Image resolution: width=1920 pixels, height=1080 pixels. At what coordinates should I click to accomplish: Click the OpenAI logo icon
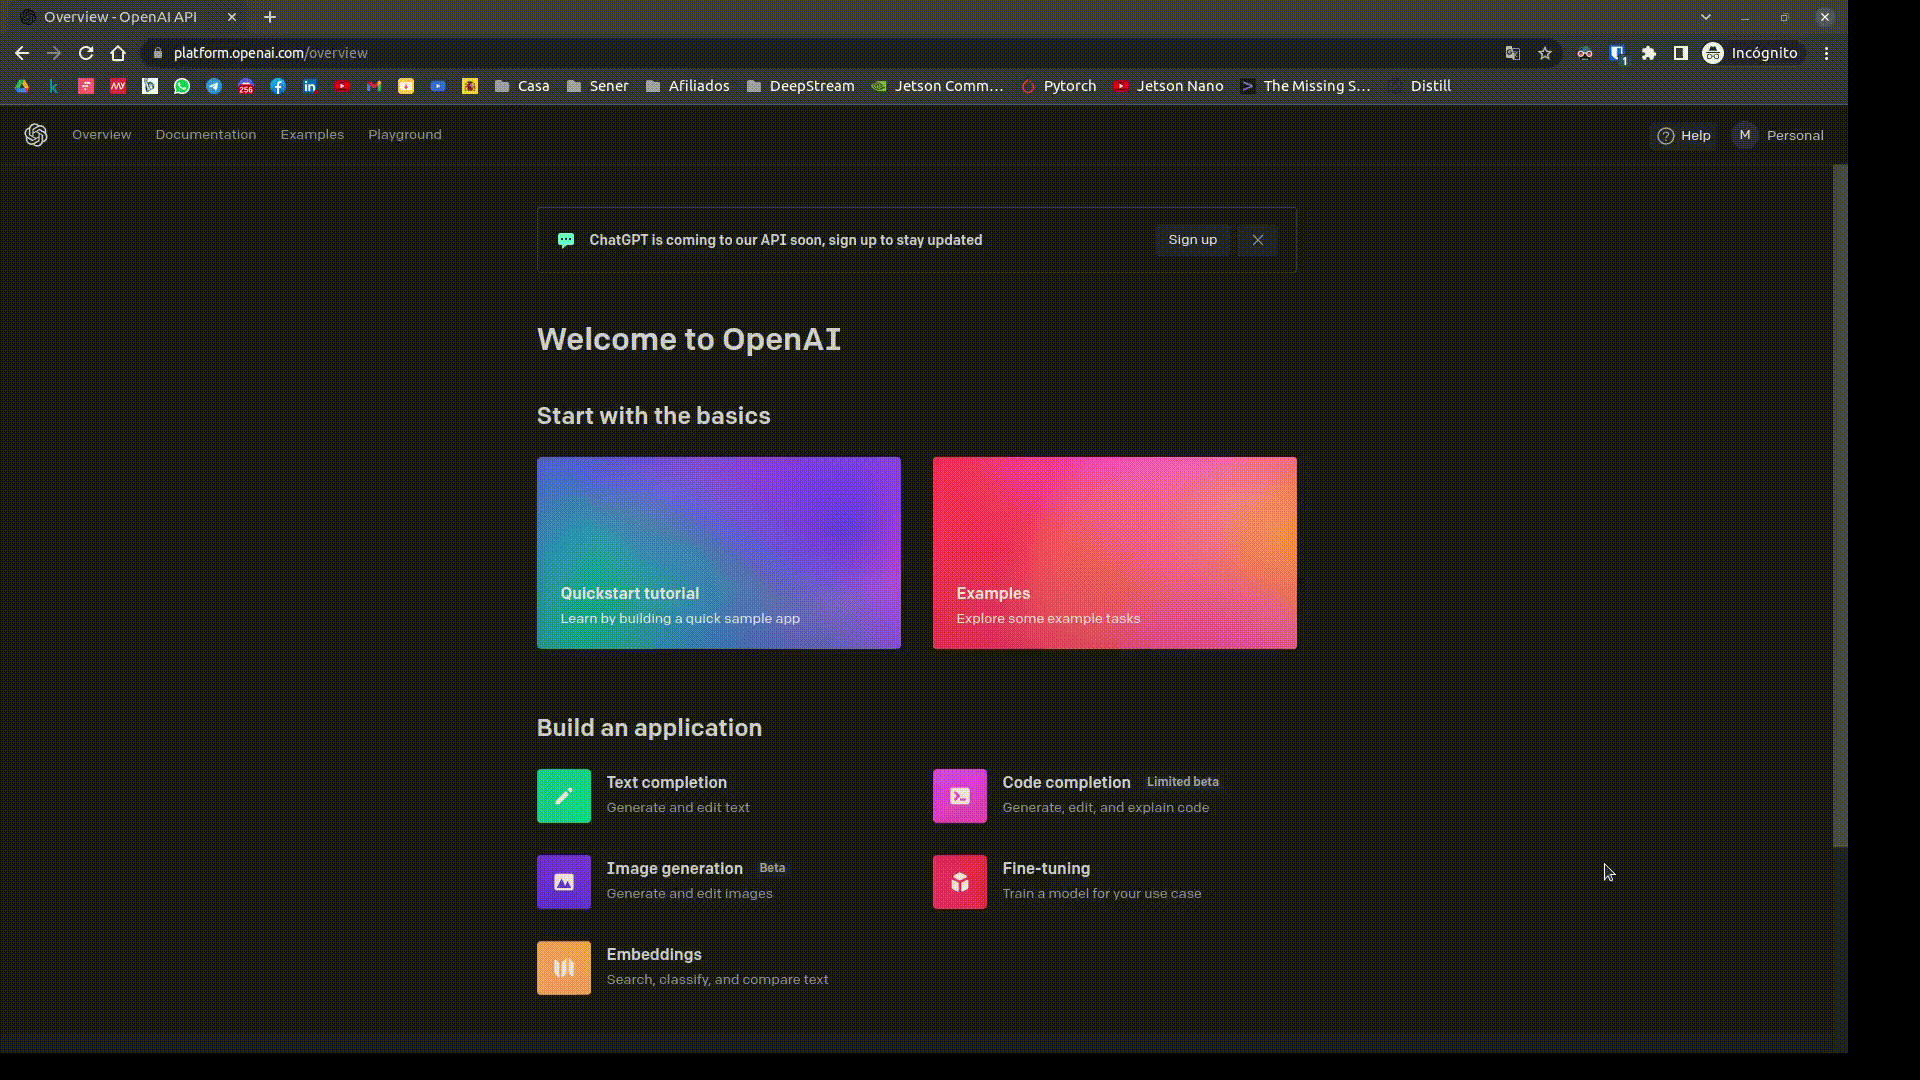[x=36, y=135]
